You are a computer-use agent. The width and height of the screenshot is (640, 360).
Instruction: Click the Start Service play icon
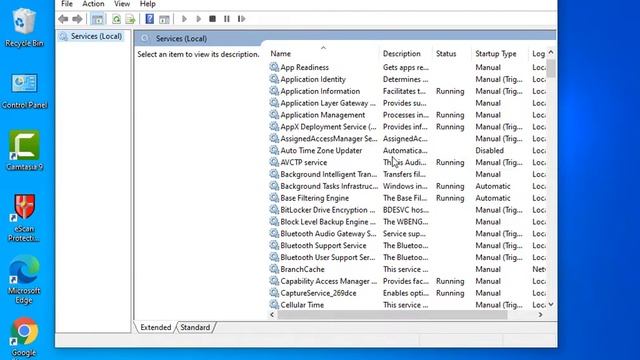coord(184,19)
